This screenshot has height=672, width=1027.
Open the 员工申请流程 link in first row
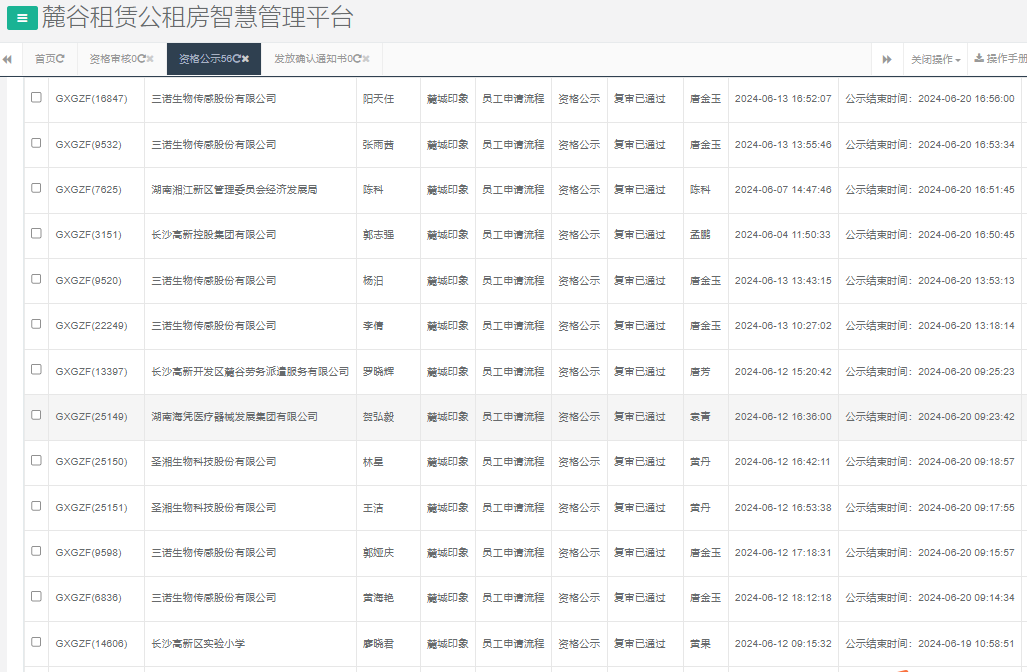pyautogui.click(x=513, y=98)
